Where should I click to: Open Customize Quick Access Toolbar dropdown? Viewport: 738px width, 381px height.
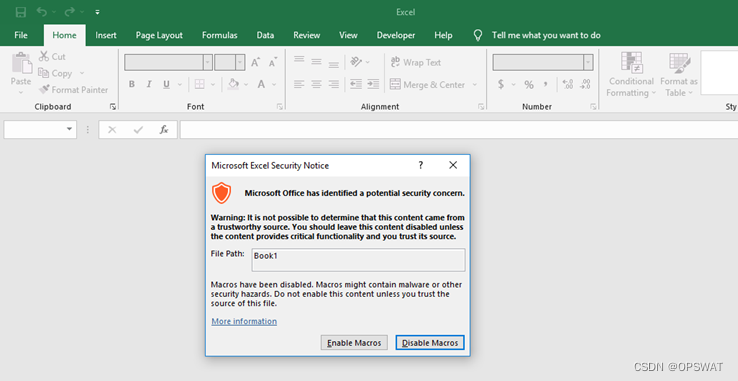point(97,12)
